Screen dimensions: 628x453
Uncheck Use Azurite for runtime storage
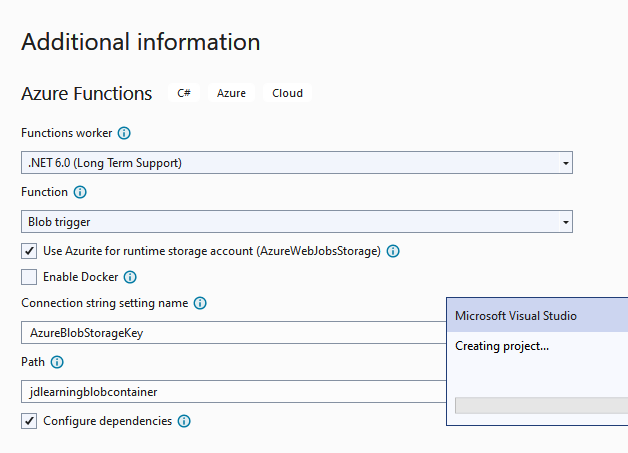pos(29,251)
